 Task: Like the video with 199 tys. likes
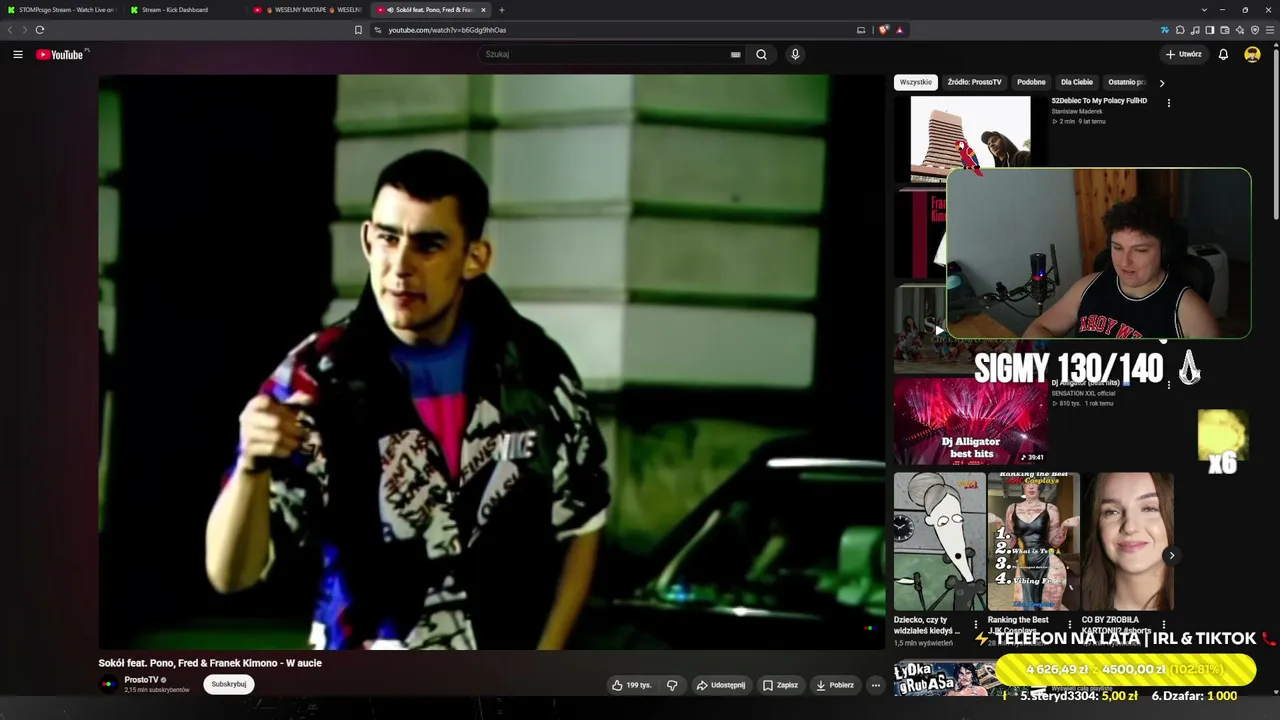tap(632, 685)
